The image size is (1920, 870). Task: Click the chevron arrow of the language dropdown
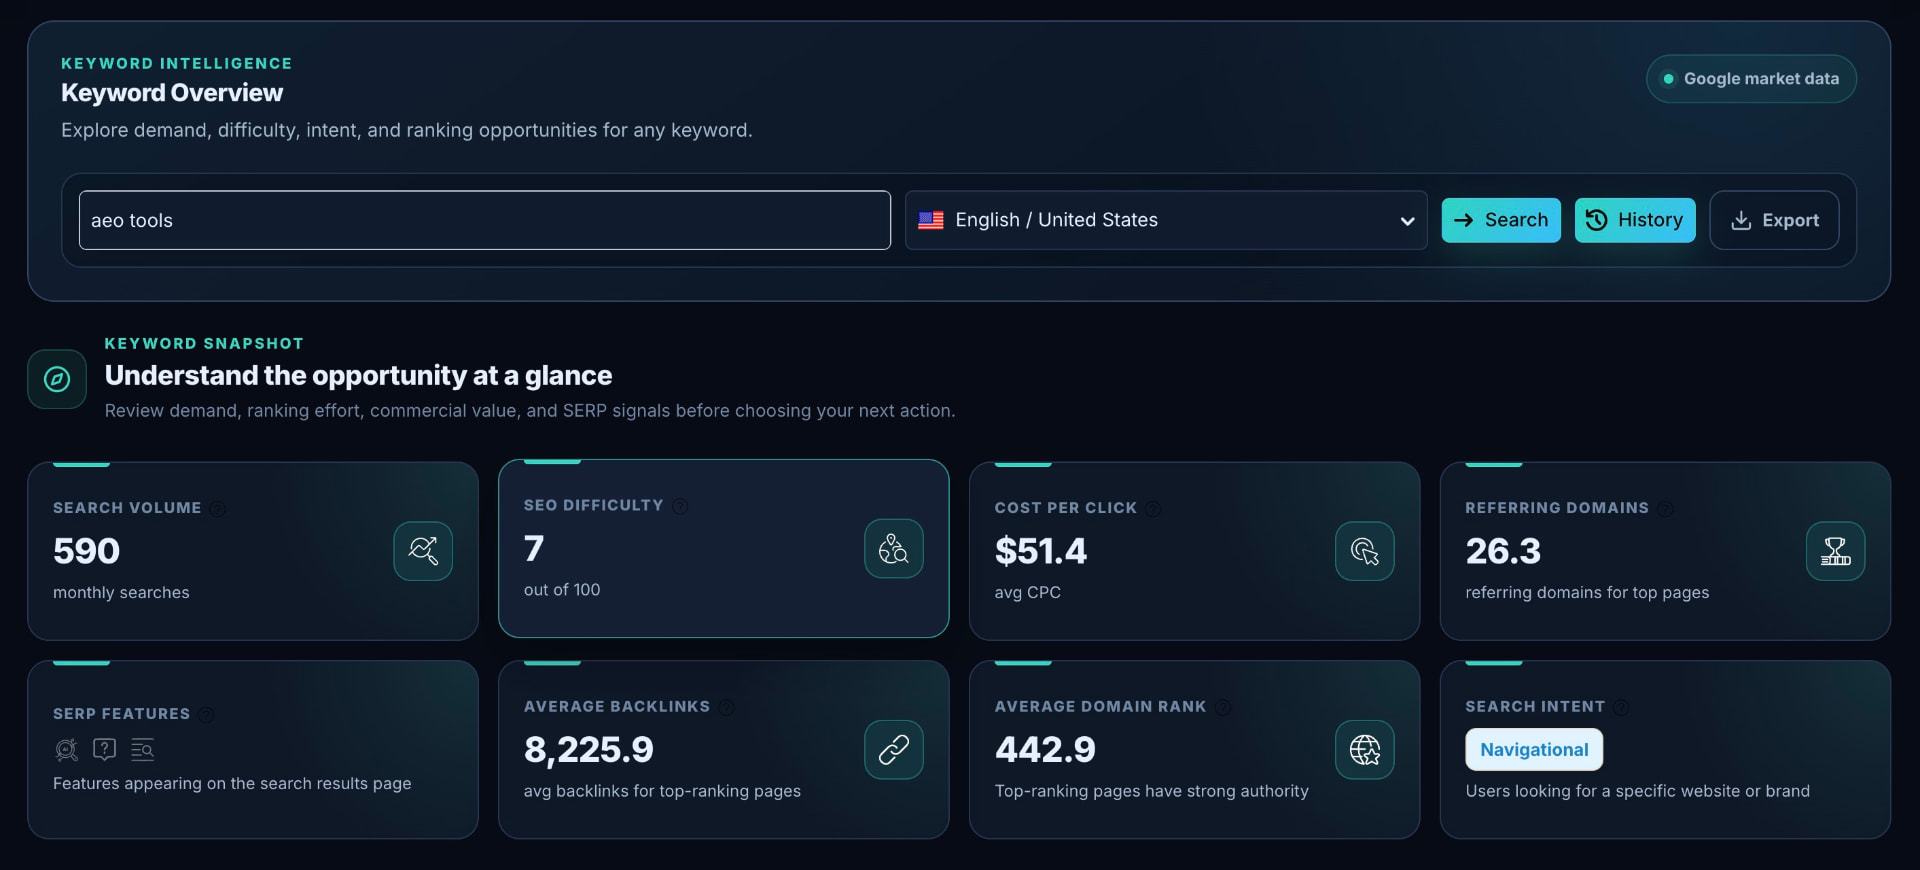pyautogui.click(x=1407, y=221)
